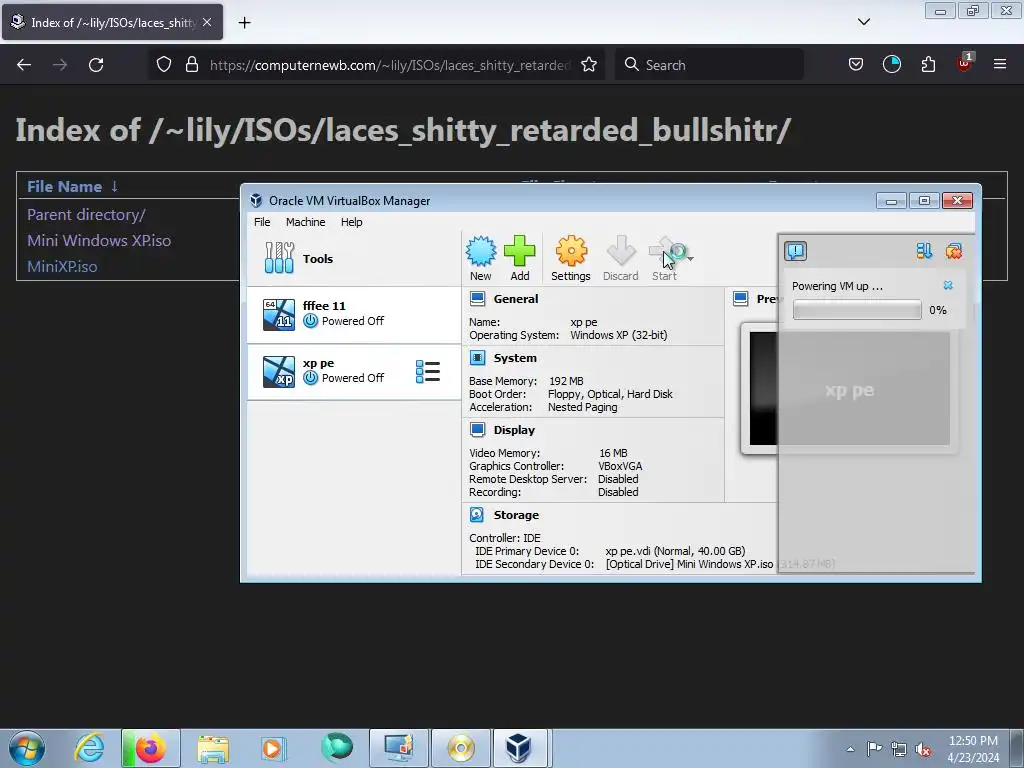Click the Powering VM up progress bar
This screenshot has height=768, width=1024.
(x=857, y=310)
